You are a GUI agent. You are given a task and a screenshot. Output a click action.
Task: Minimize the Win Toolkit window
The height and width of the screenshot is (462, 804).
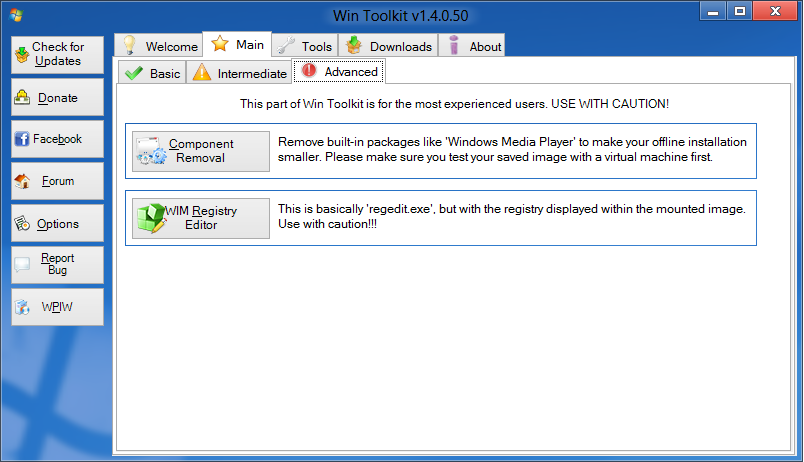(x=713, y=11)
